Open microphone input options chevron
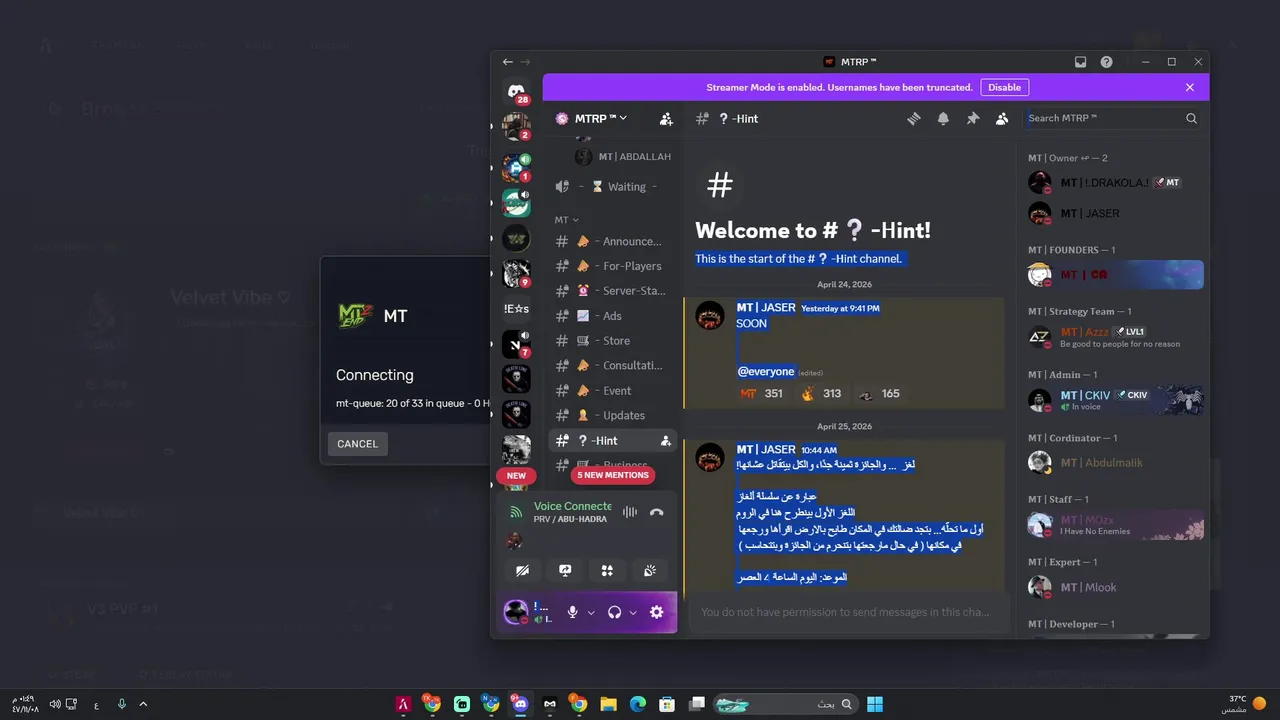The width and height of the screenshot is (1280, 720). pyautogui.click(x=591, y=613)
